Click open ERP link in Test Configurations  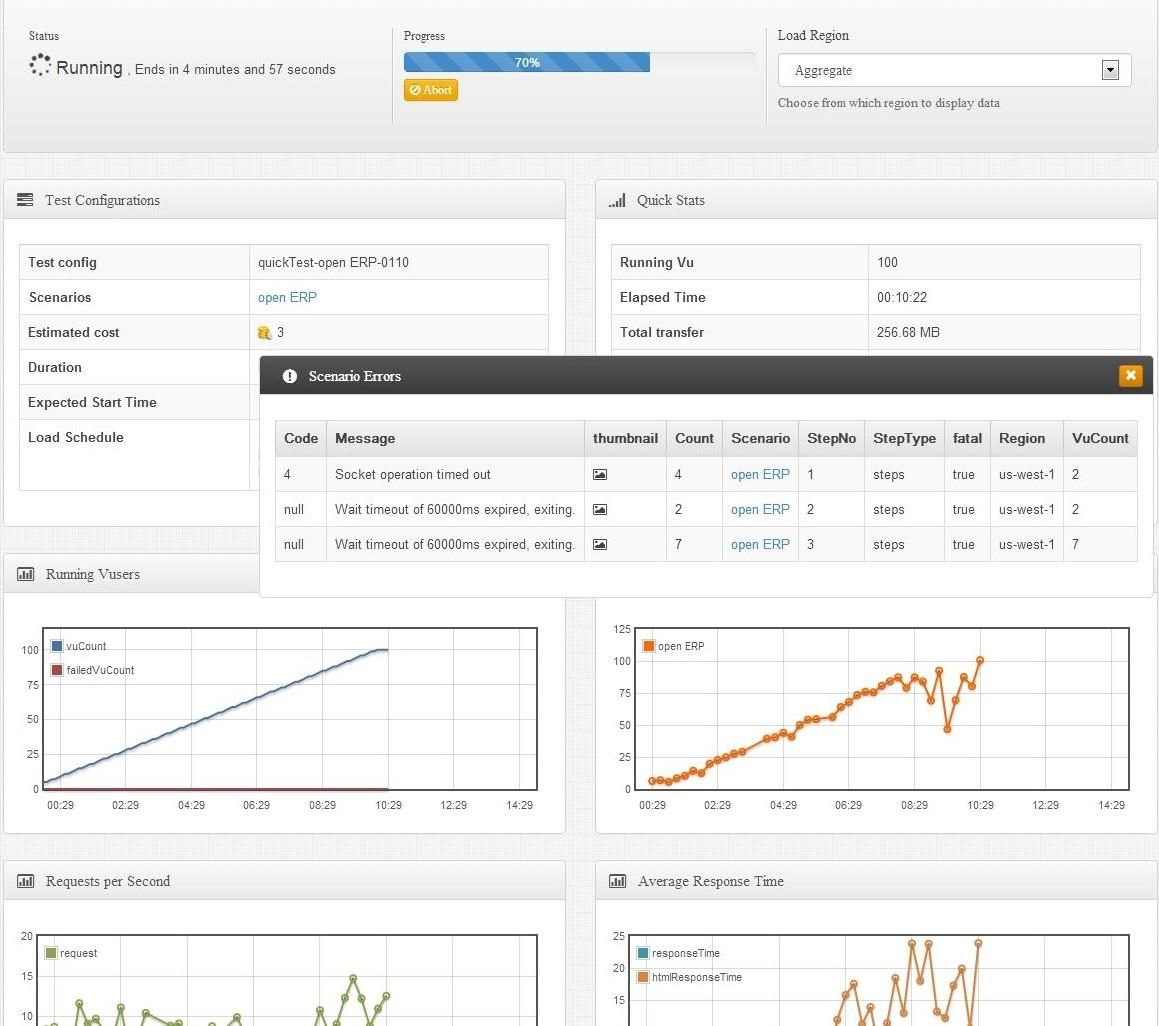287,297
